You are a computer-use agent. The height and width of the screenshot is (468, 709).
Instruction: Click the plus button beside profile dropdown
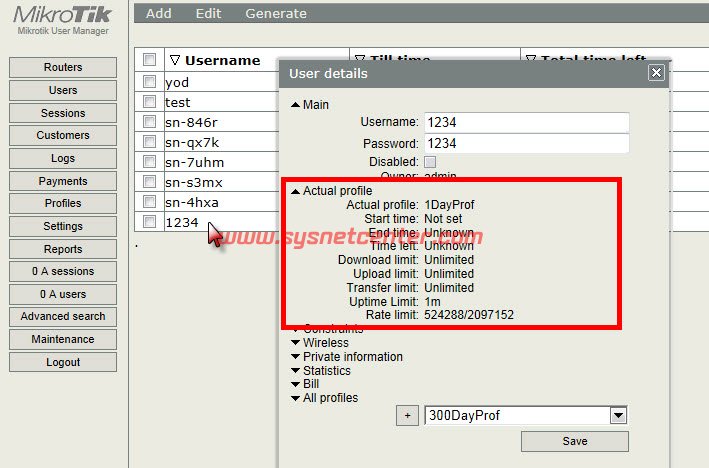(x=407, y=416)
